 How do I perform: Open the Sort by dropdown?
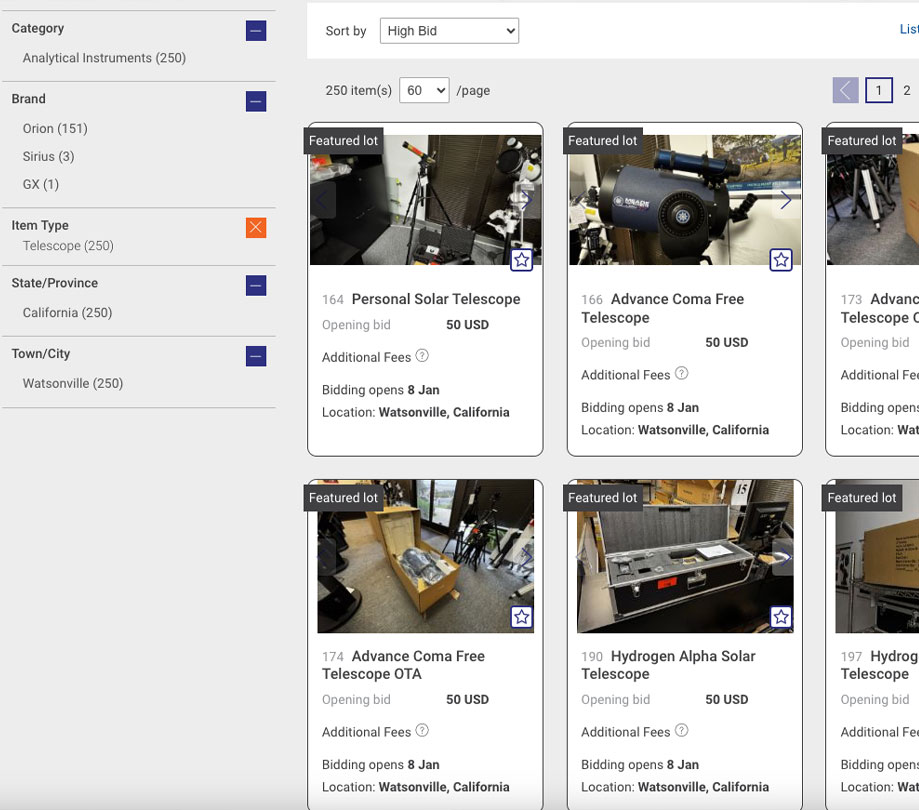point(449,30)
